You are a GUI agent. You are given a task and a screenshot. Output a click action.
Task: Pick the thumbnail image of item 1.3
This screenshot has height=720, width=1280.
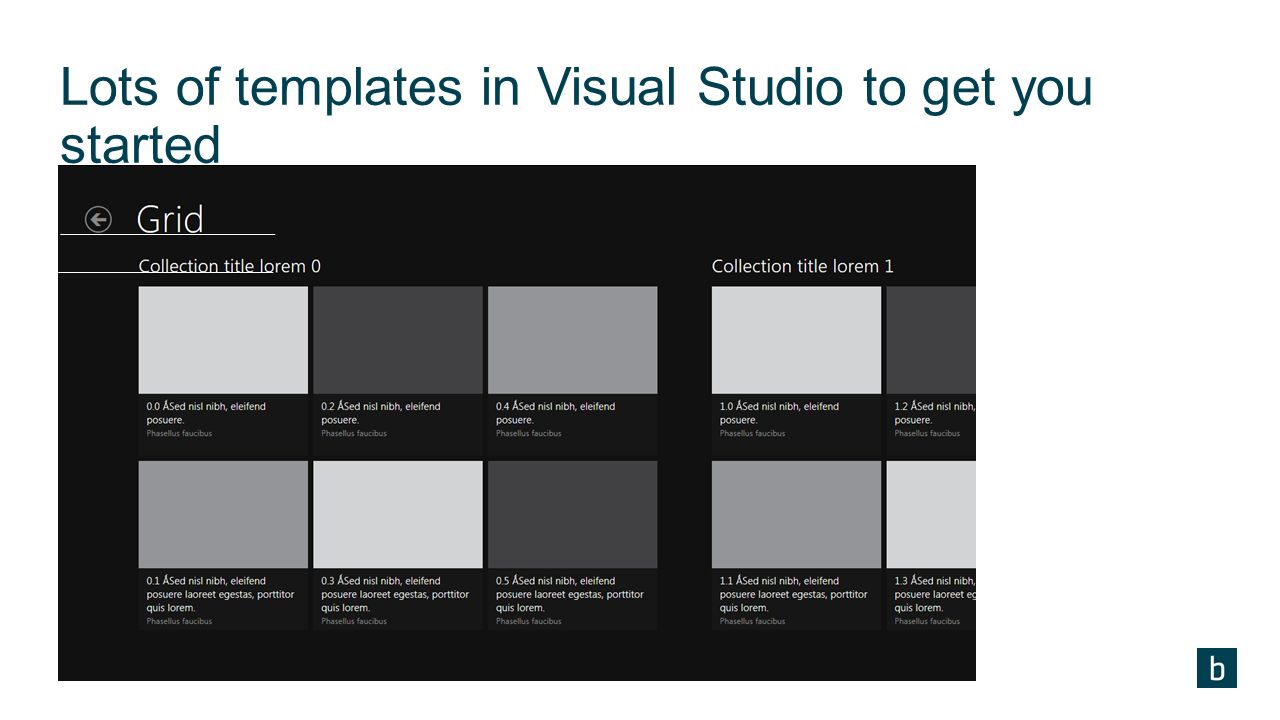931,514
